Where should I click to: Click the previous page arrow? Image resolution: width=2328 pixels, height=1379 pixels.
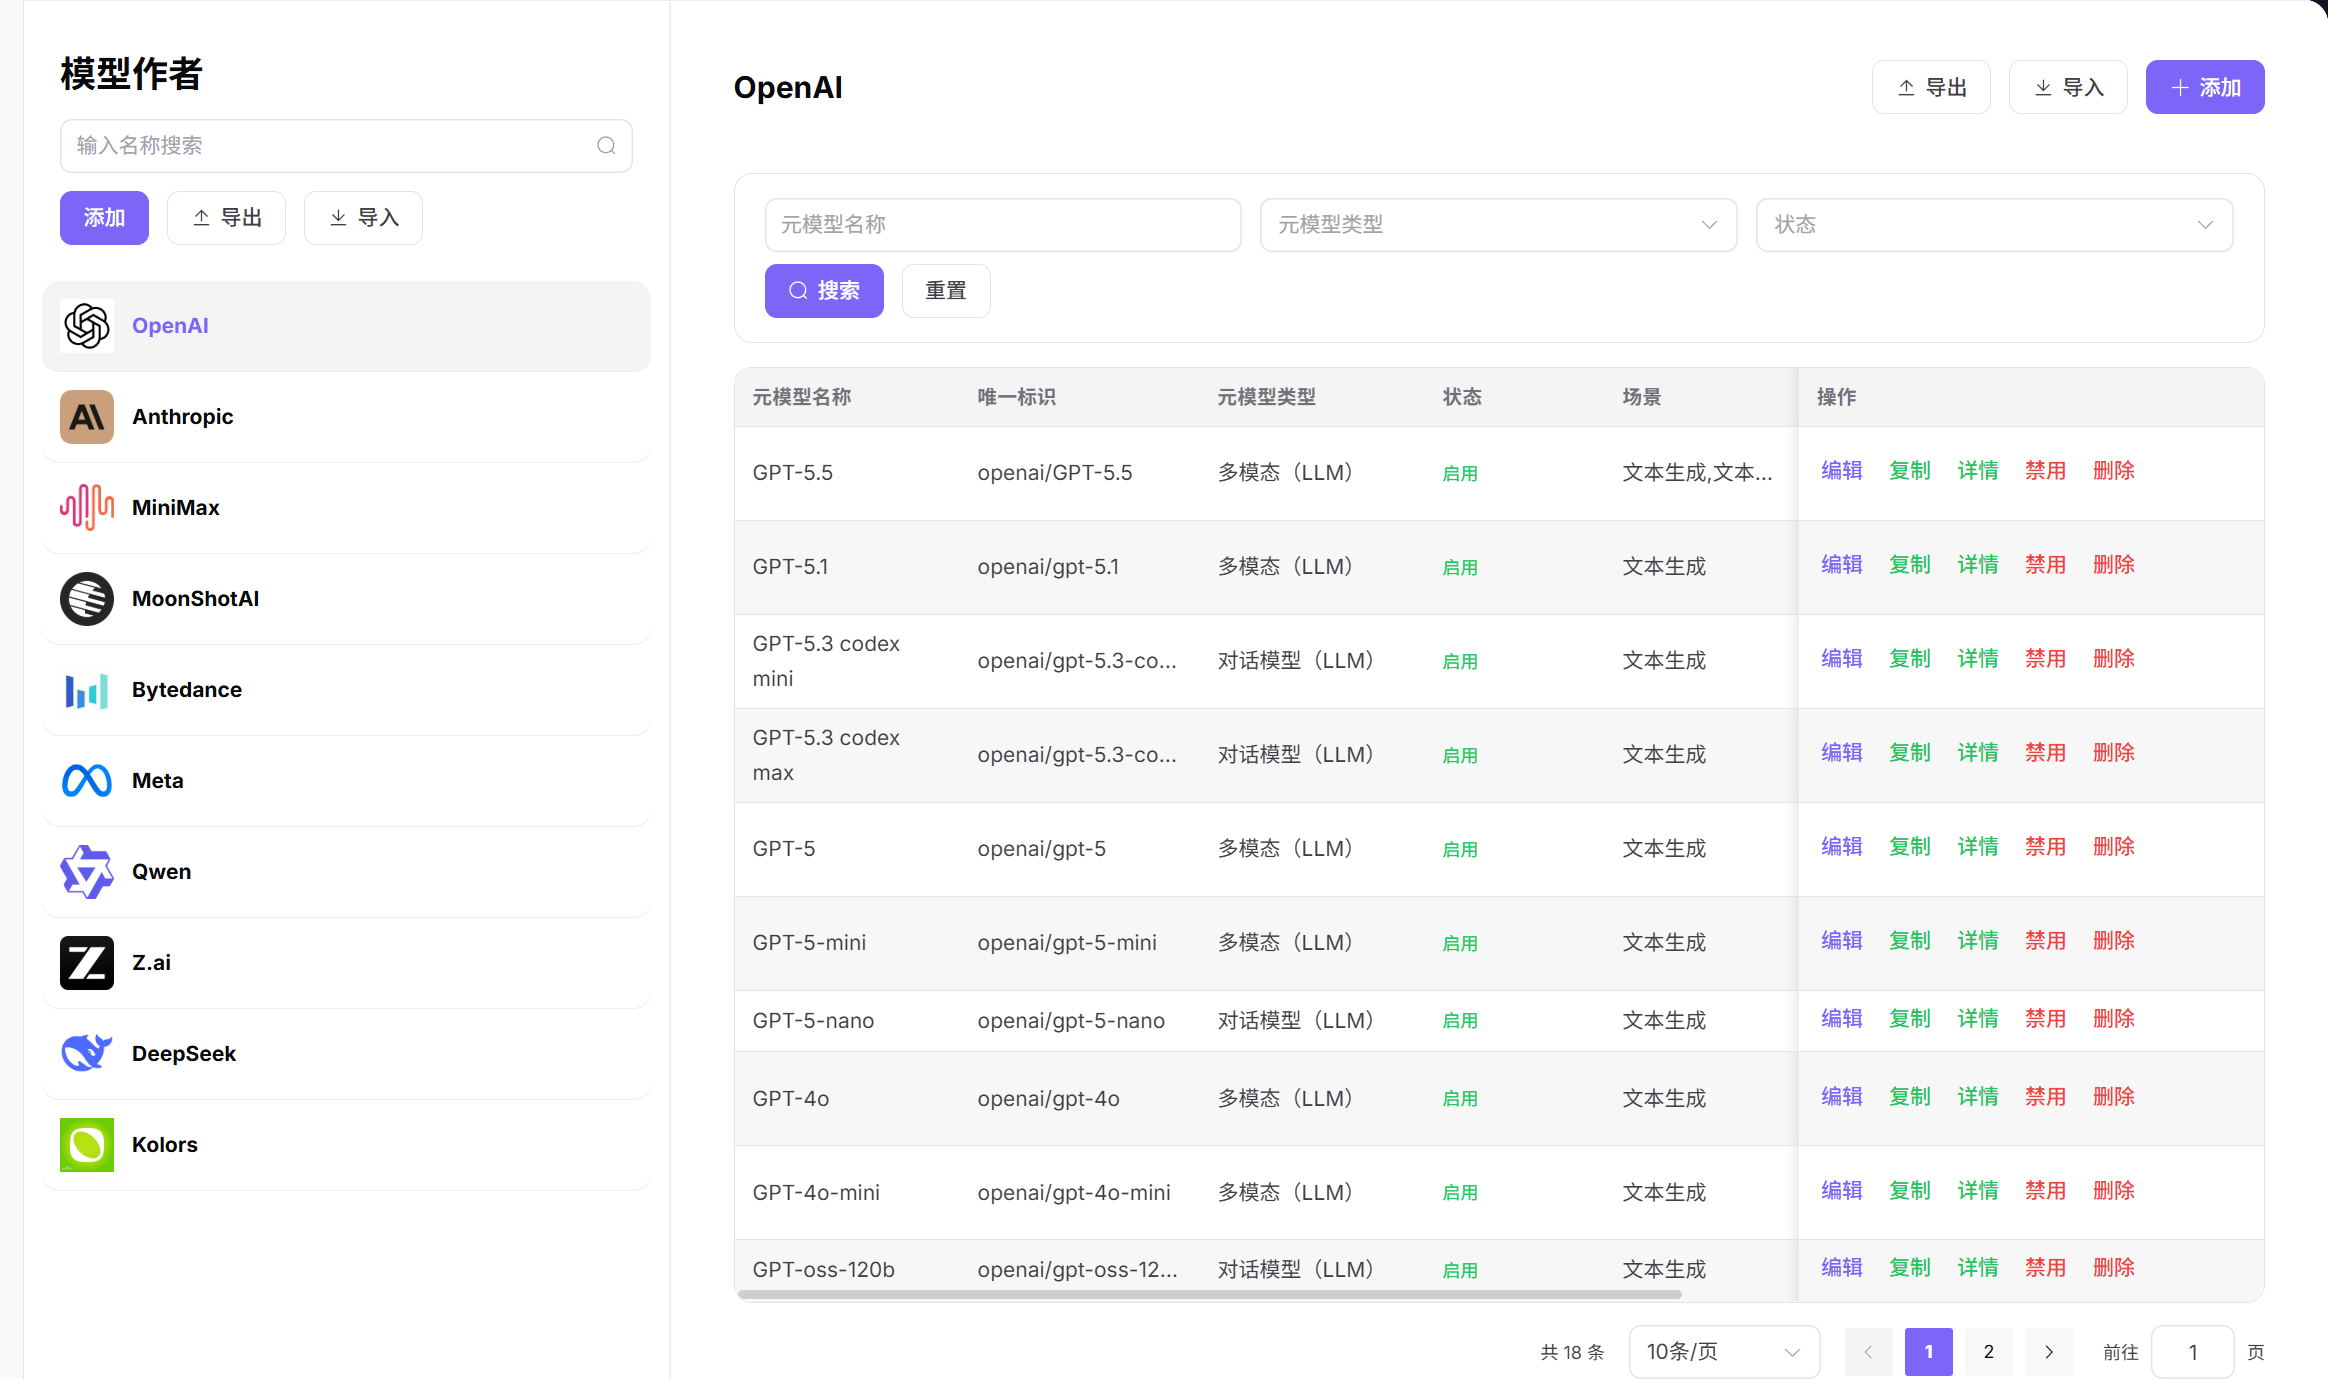click(x=1869, y=1352)
